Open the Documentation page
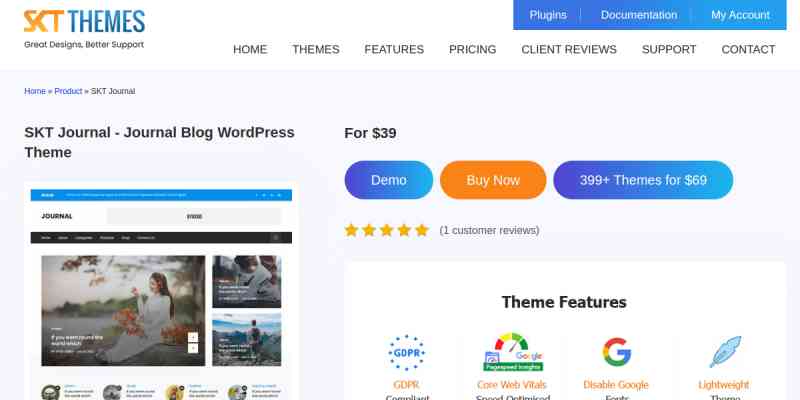The width and height of the screenshot is (800, 400). (638, 15)
